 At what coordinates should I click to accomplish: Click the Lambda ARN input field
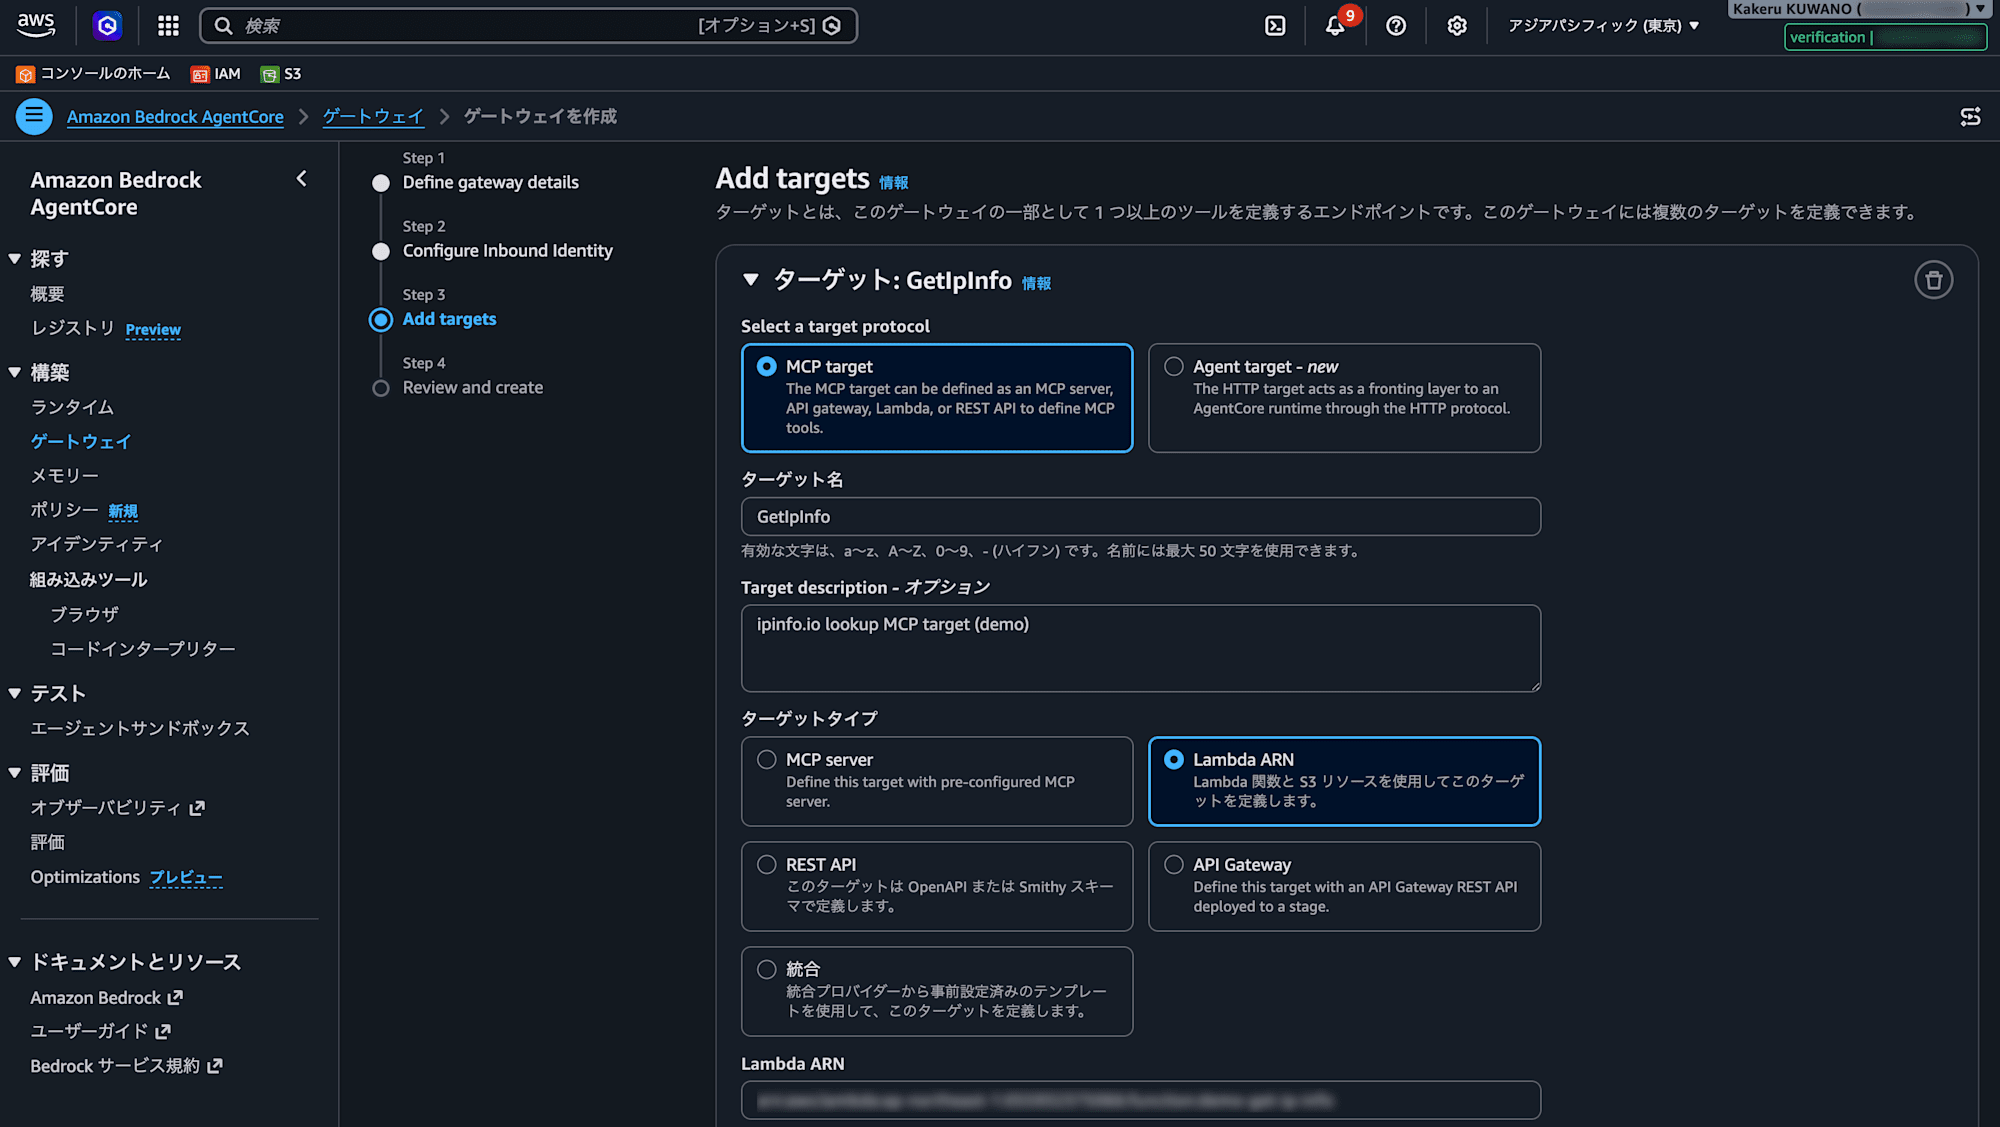point(1140,1100)
